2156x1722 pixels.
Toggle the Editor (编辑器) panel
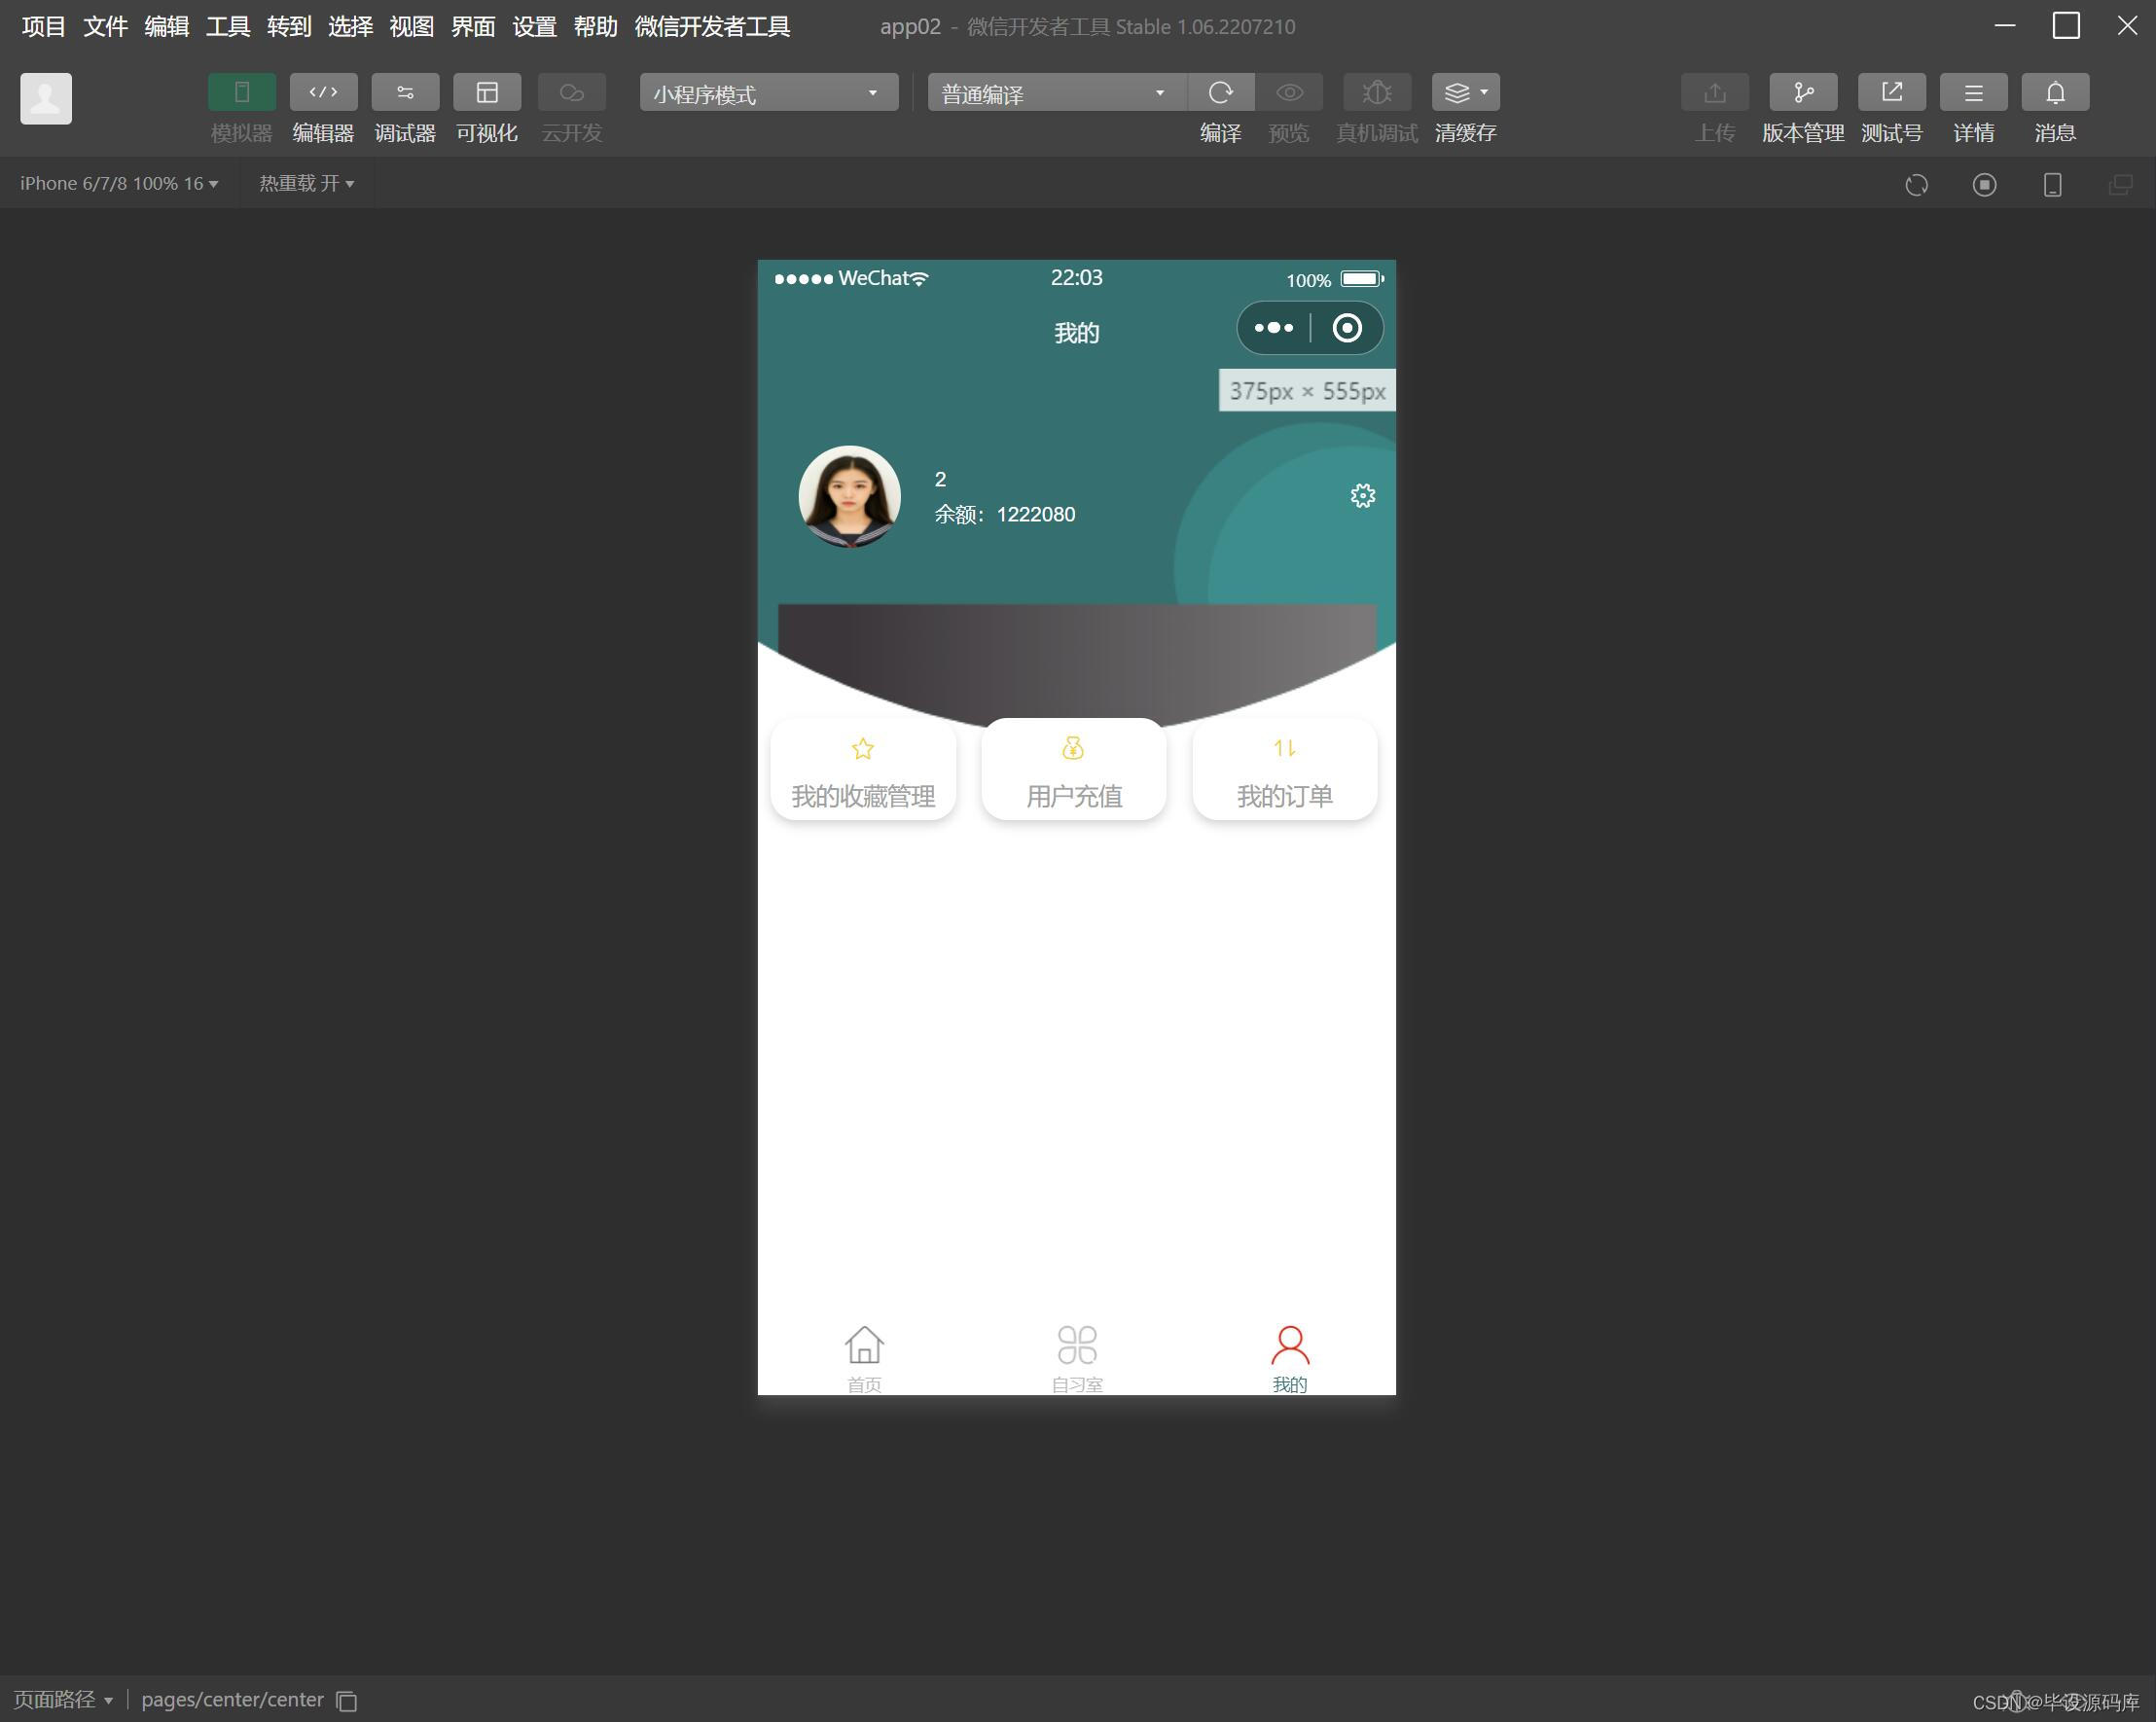click(323, 93)
